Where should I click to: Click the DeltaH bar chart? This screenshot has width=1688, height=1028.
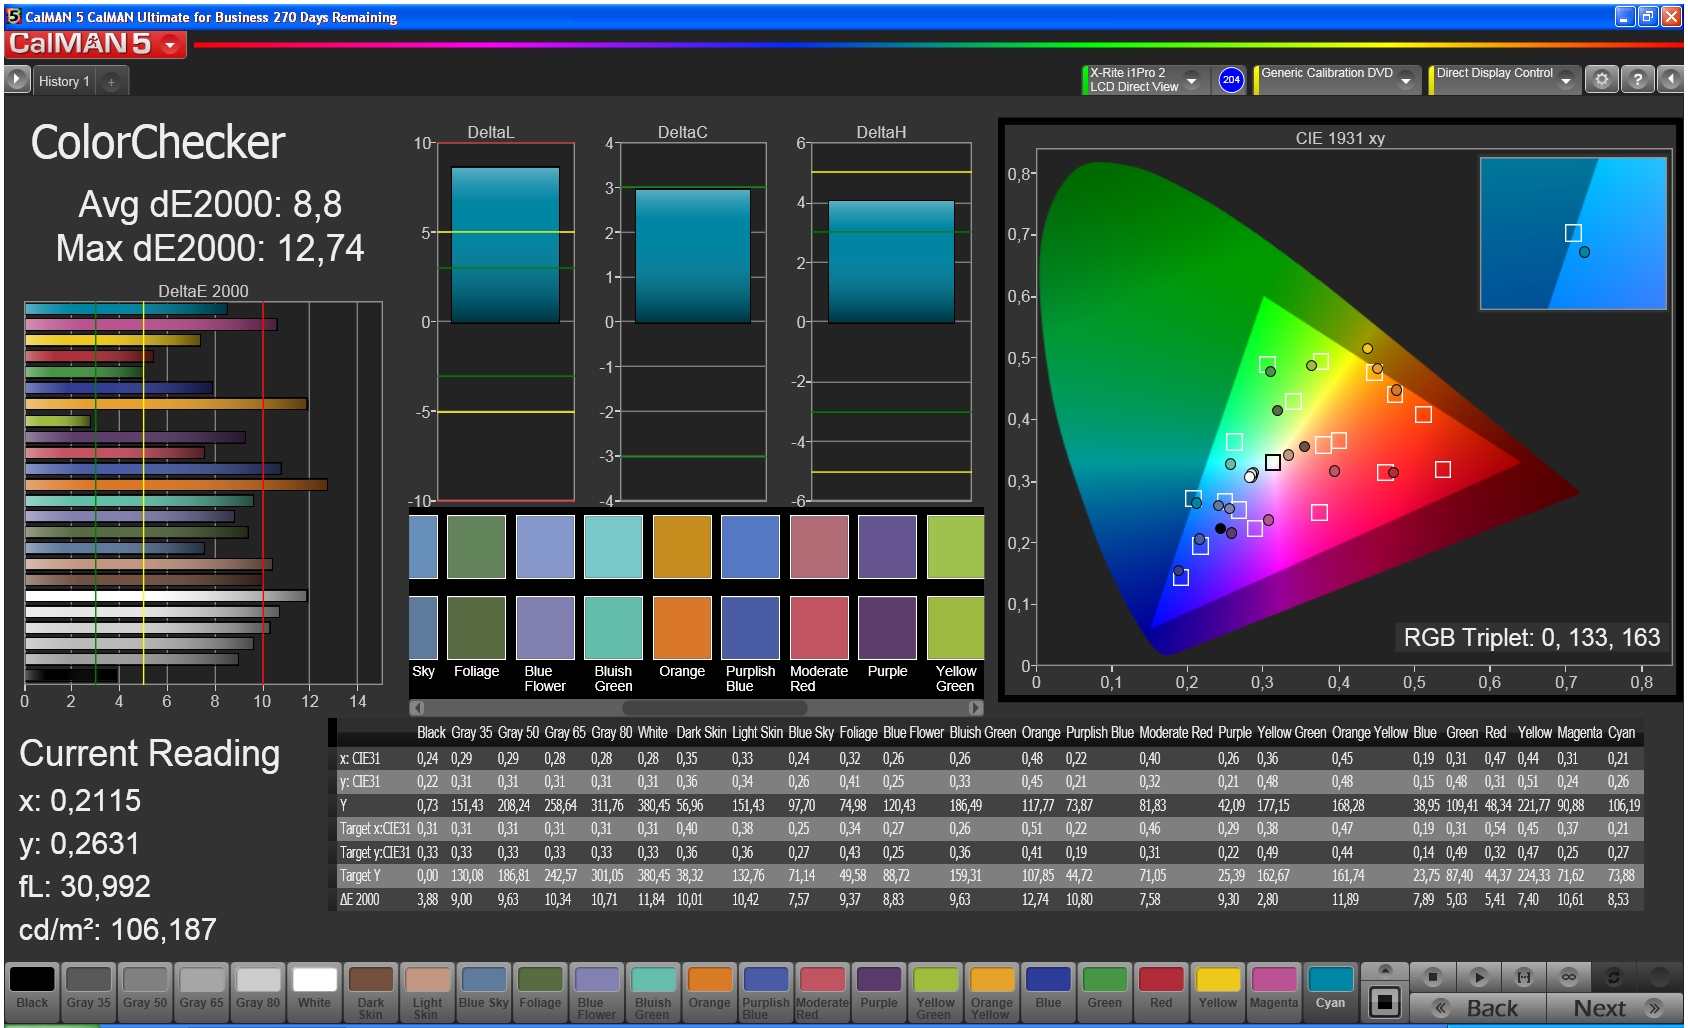(x=891, y=322)
